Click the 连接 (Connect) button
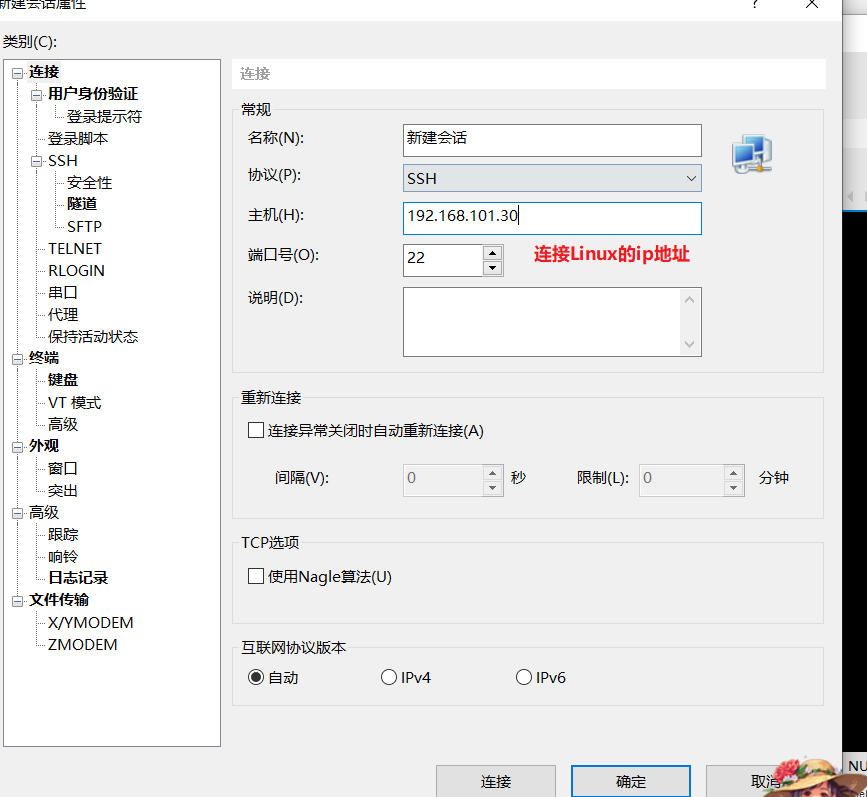The height and width of the screenshot is (797, 867). (x=496, y=781)
